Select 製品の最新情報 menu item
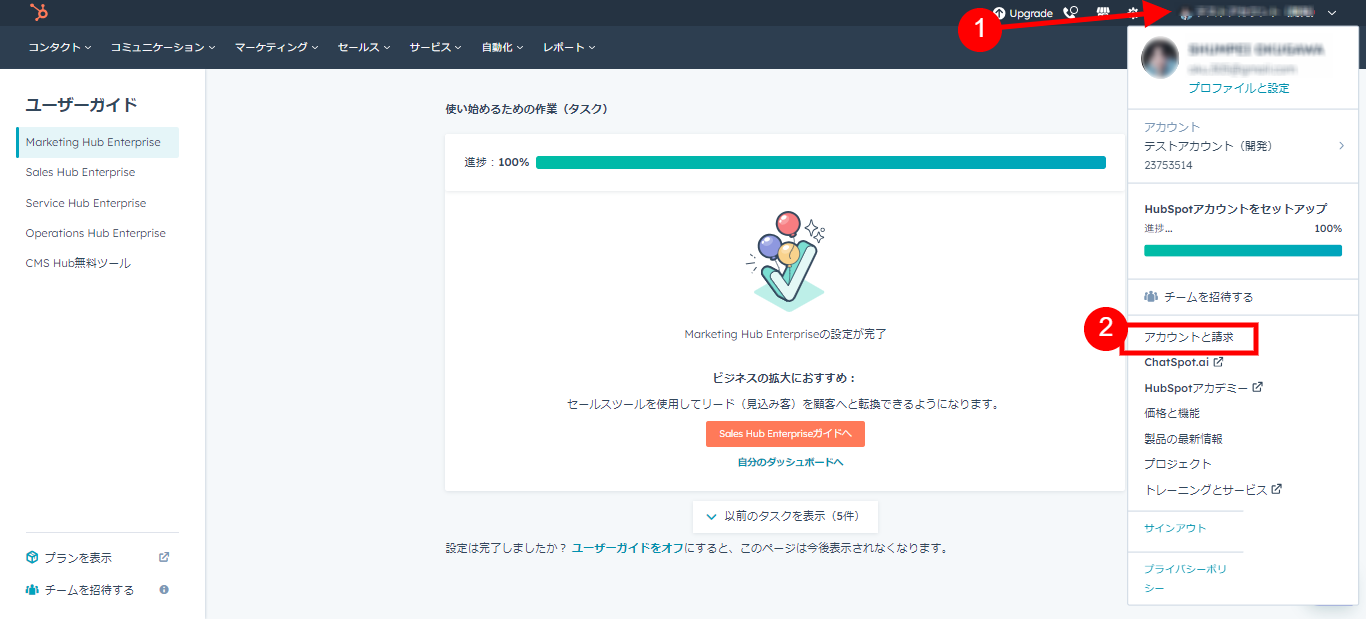This screenshot has width=1366, height=619. click(x=1183, y=438)
